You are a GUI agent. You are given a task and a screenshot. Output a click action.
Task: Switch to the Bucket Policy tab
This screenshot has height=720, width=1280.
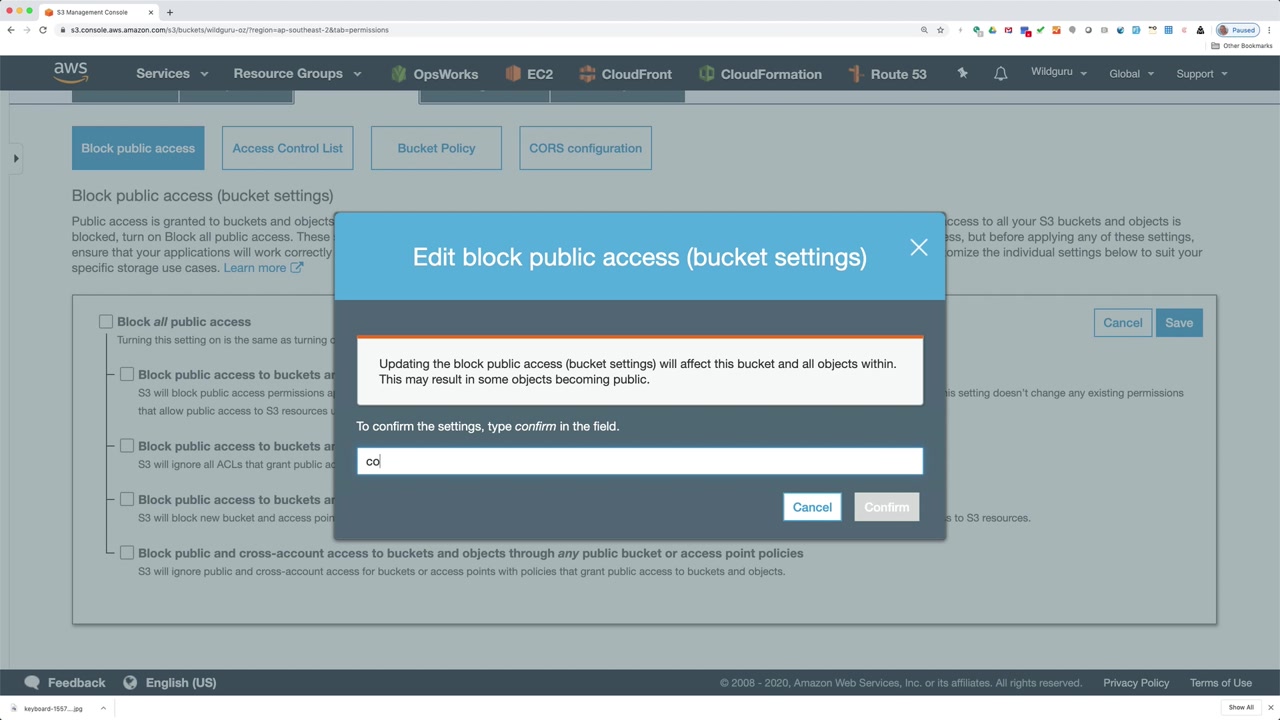pos(436,148)
